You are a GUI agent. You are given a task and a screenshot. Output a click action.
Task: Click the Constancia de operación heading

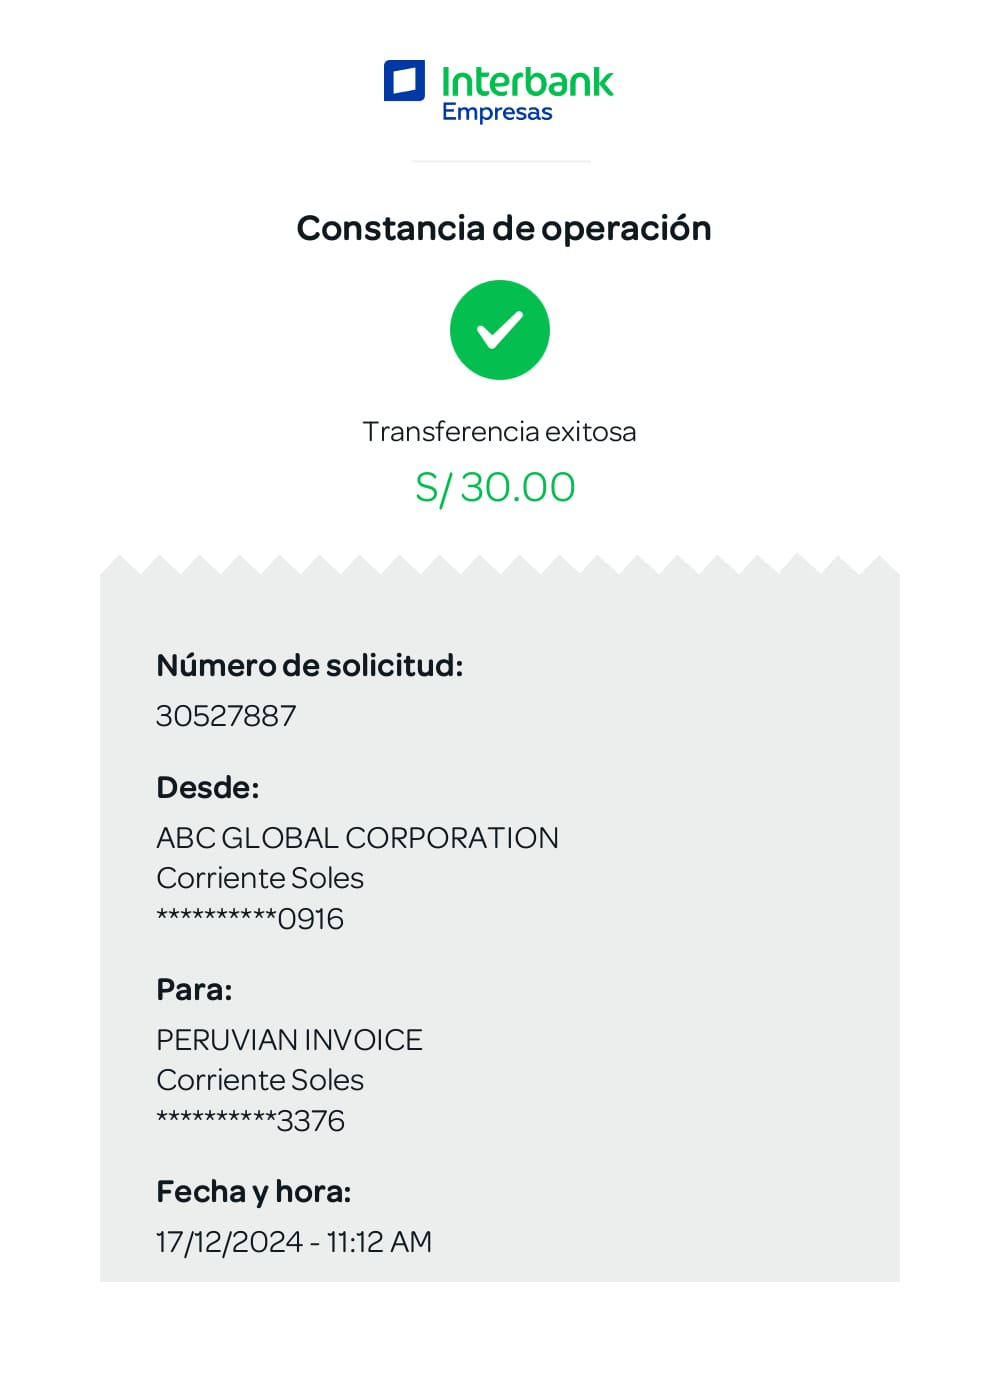click(x=504, y=228)
